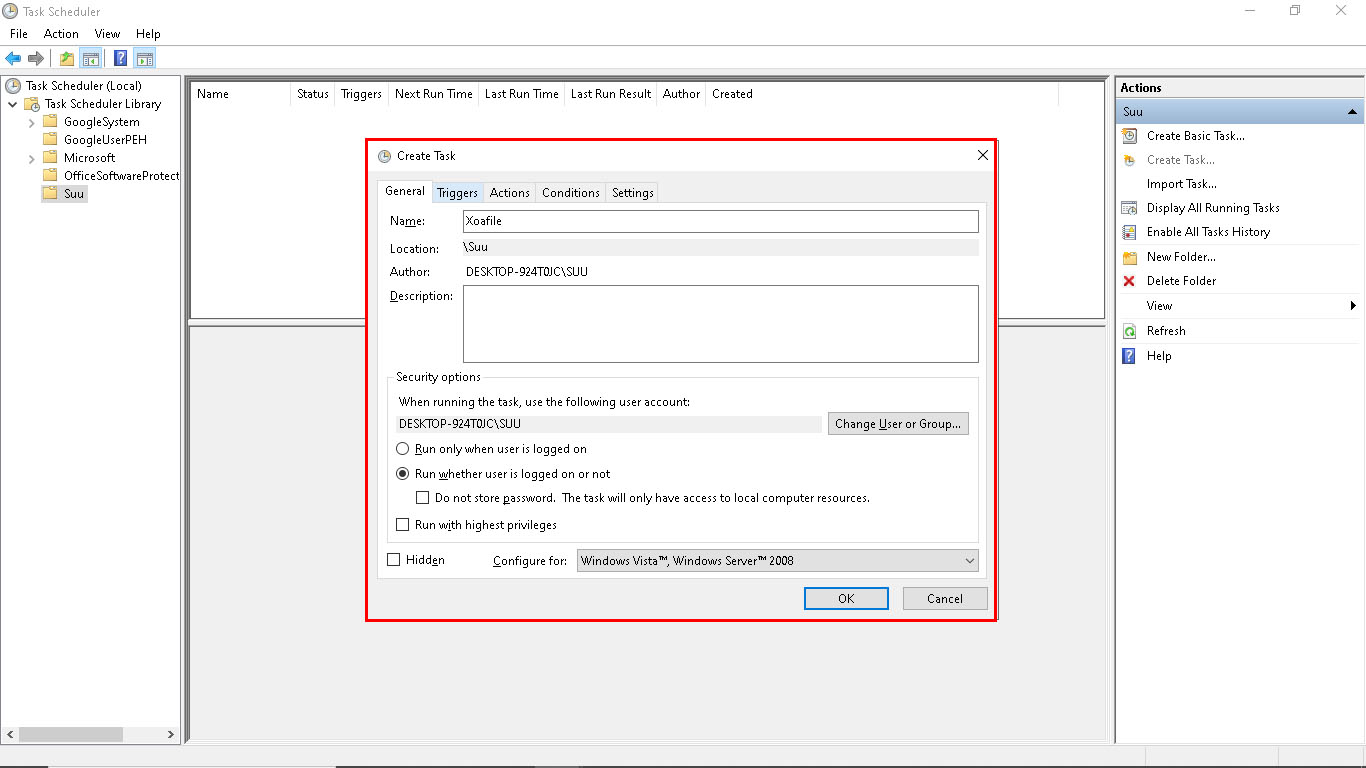Viewport: 1366px width, 768px height.
Task: Click Change User or Group button
Action: coord(897,423)
